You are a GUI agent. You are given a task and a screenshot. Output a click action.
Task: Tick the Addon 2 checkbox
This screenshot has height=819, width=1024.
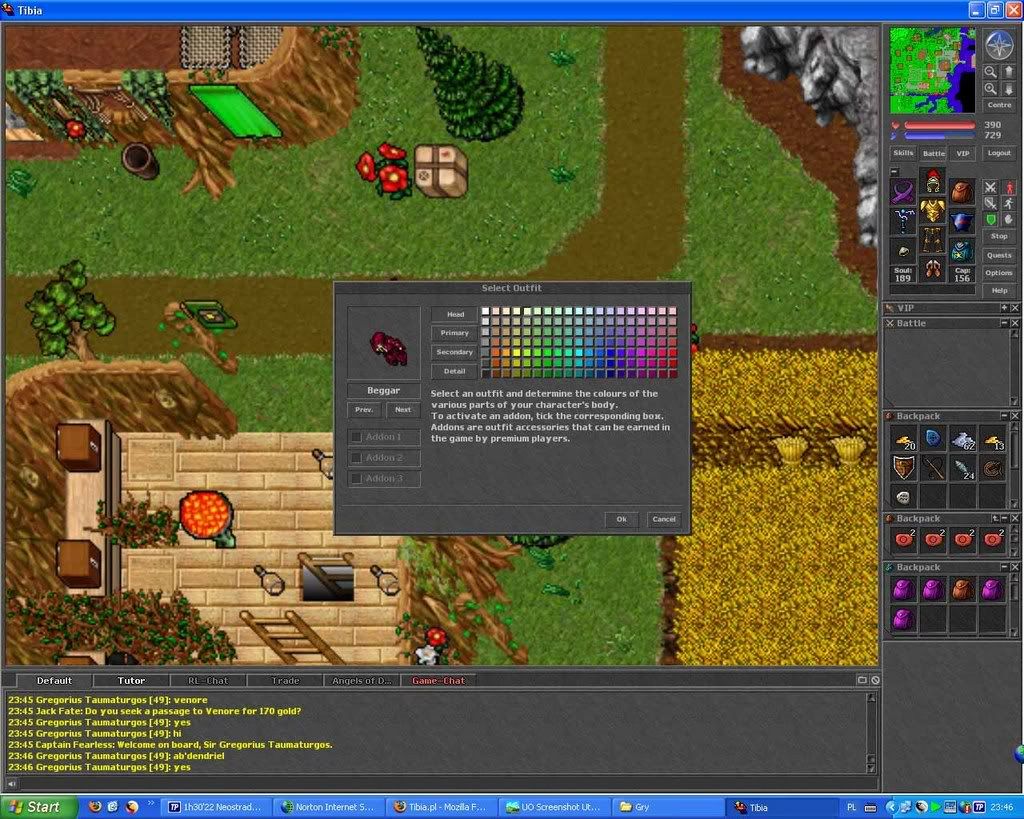click(357, 458)
